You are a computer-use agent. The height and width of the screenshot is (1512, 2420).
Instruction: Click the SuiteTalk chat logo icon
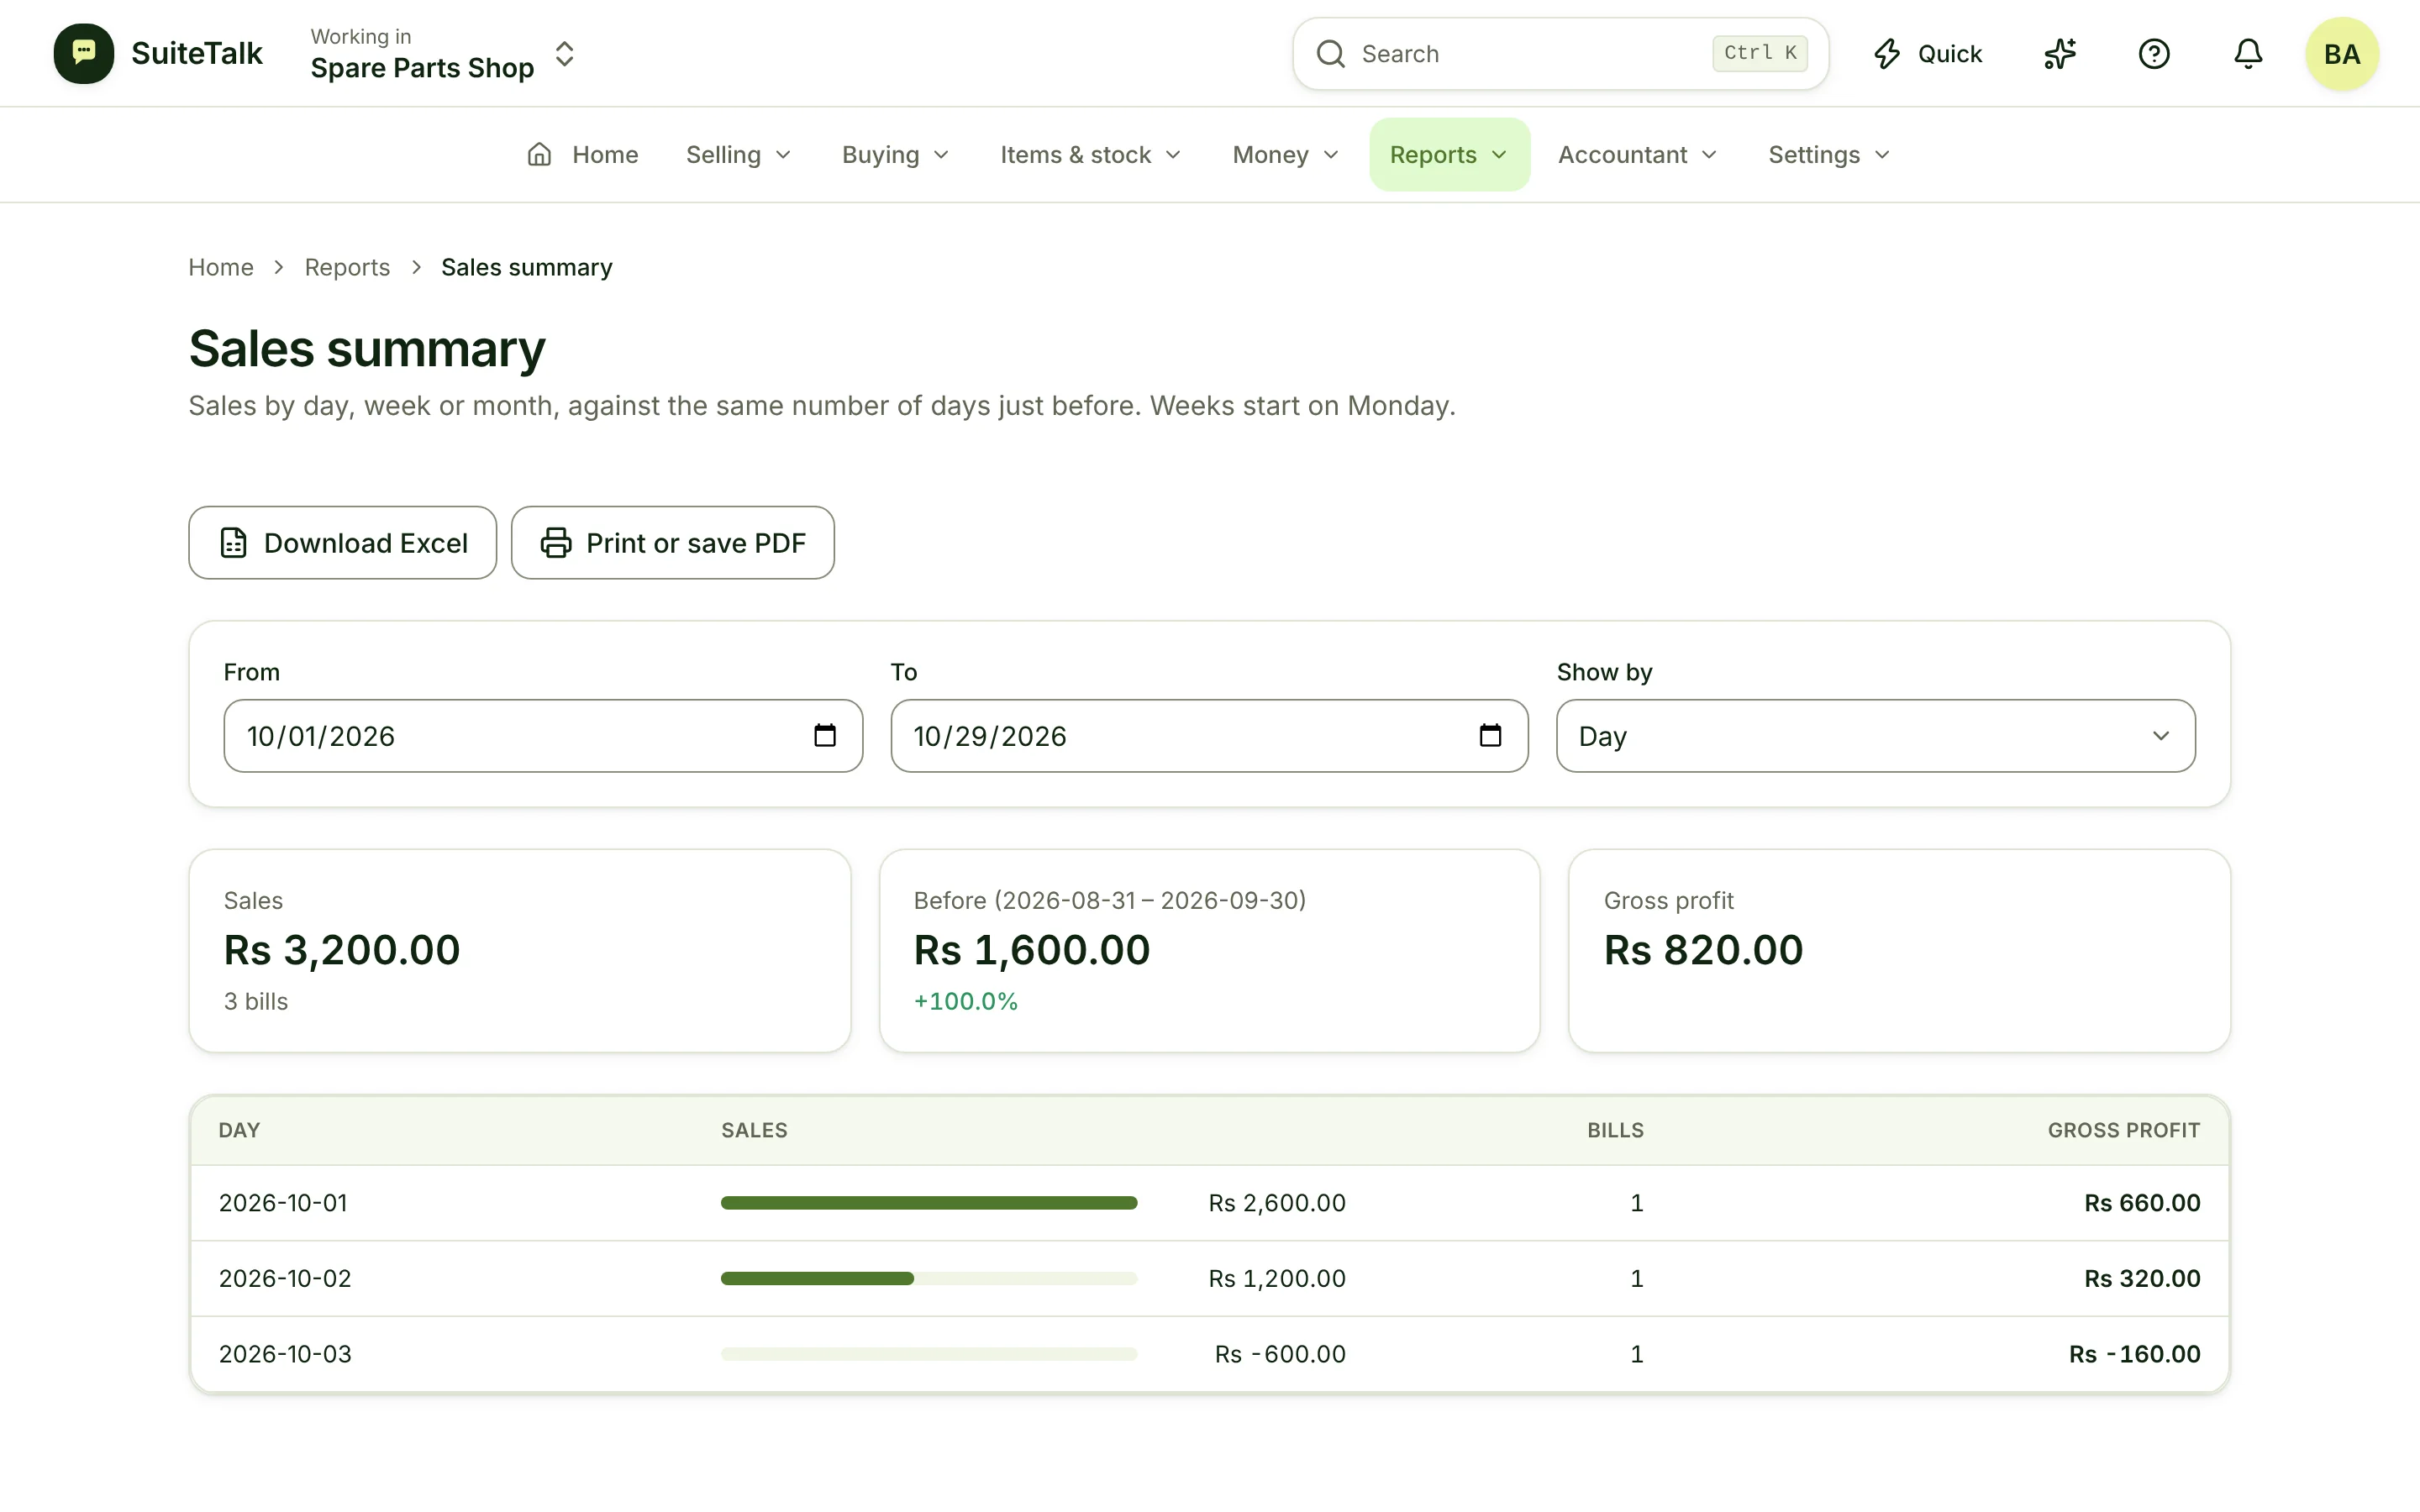84,53
